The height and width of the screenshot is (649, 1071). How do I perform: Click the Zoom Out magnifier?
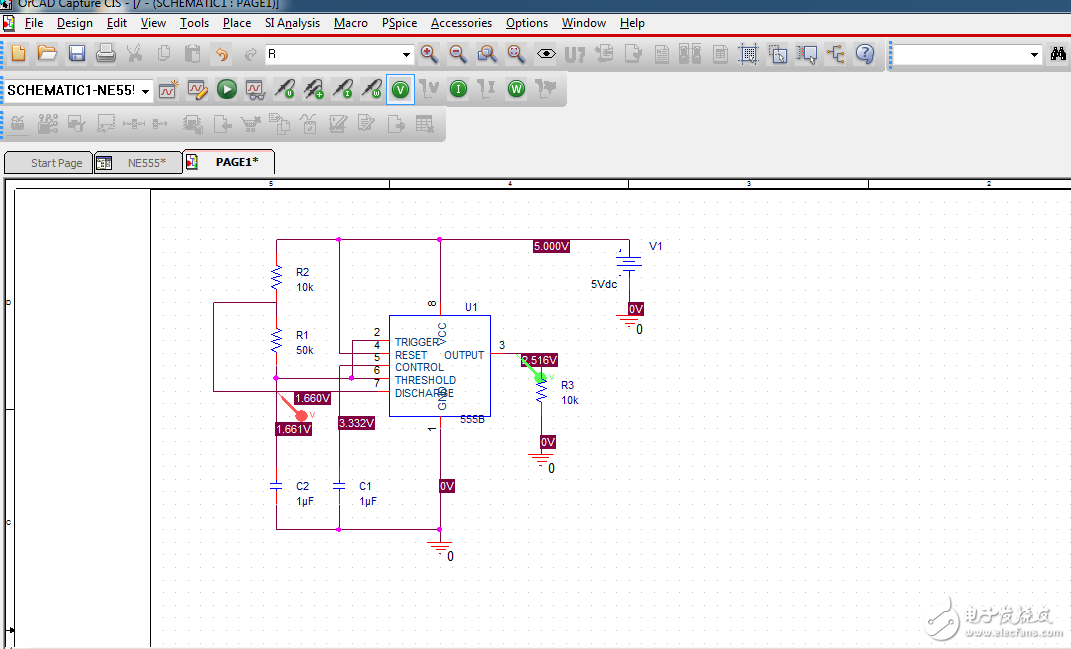coord(458,54)
